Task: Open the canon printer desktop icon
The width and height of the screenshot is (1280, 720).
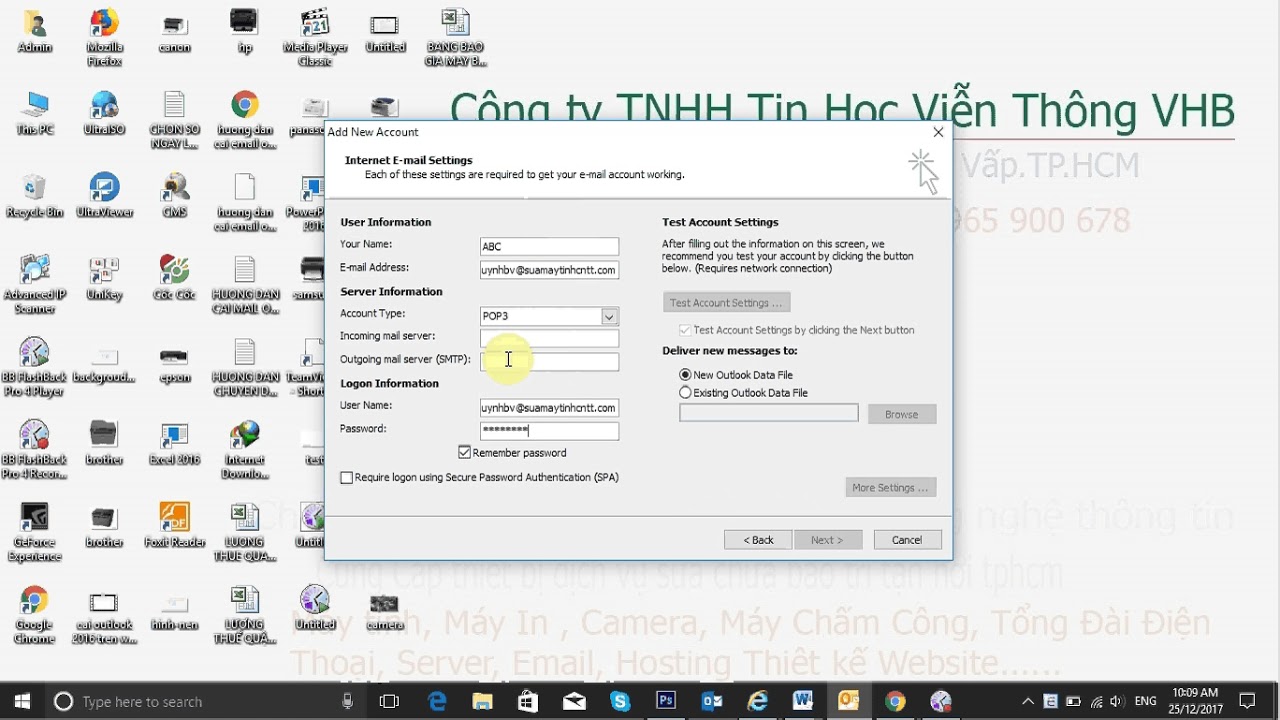Action: point(174,30)
